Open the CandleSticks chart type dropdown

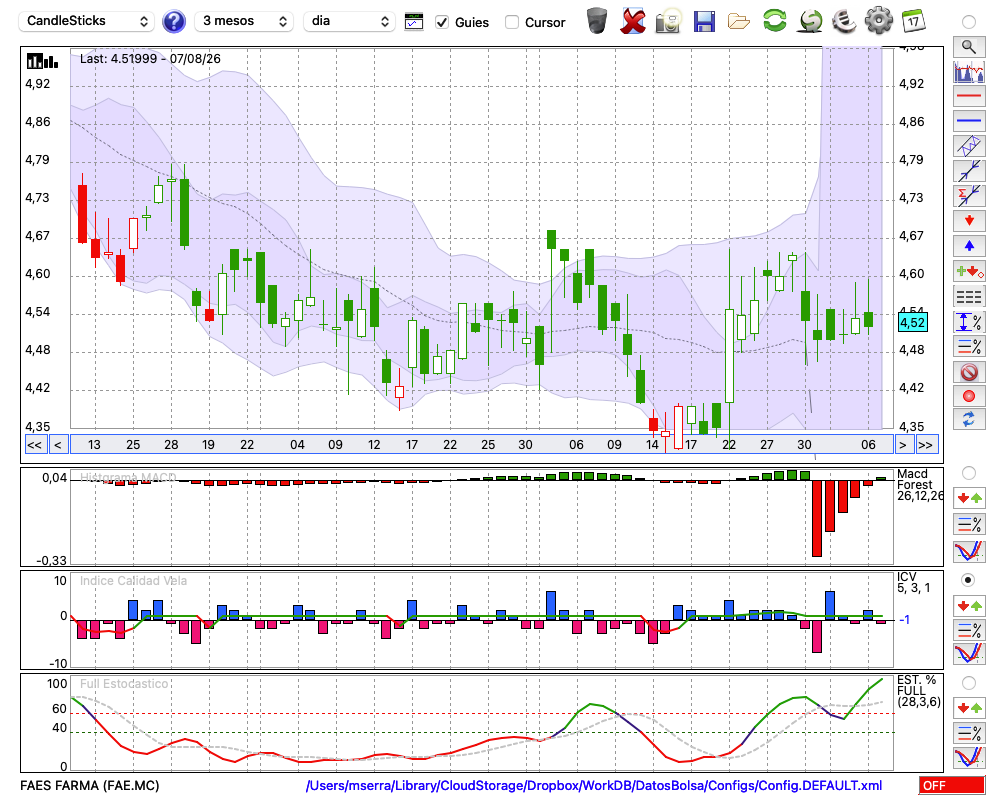click(87, 21)
